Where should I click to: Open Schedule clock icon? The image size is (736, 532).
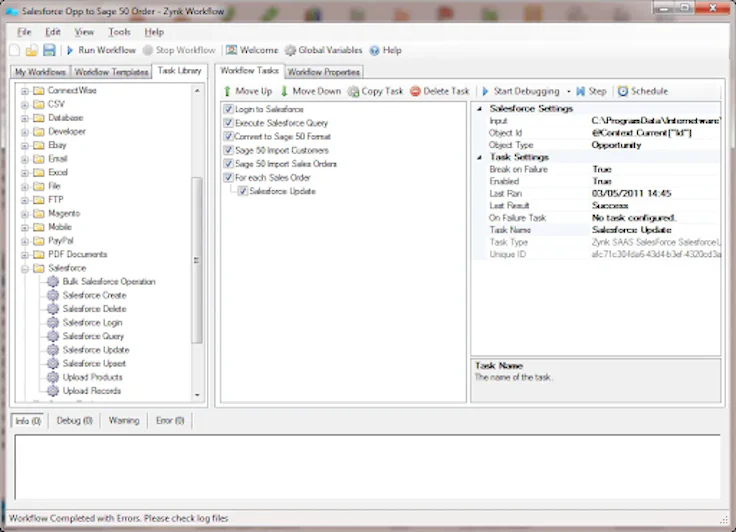[x=623, y=91]
